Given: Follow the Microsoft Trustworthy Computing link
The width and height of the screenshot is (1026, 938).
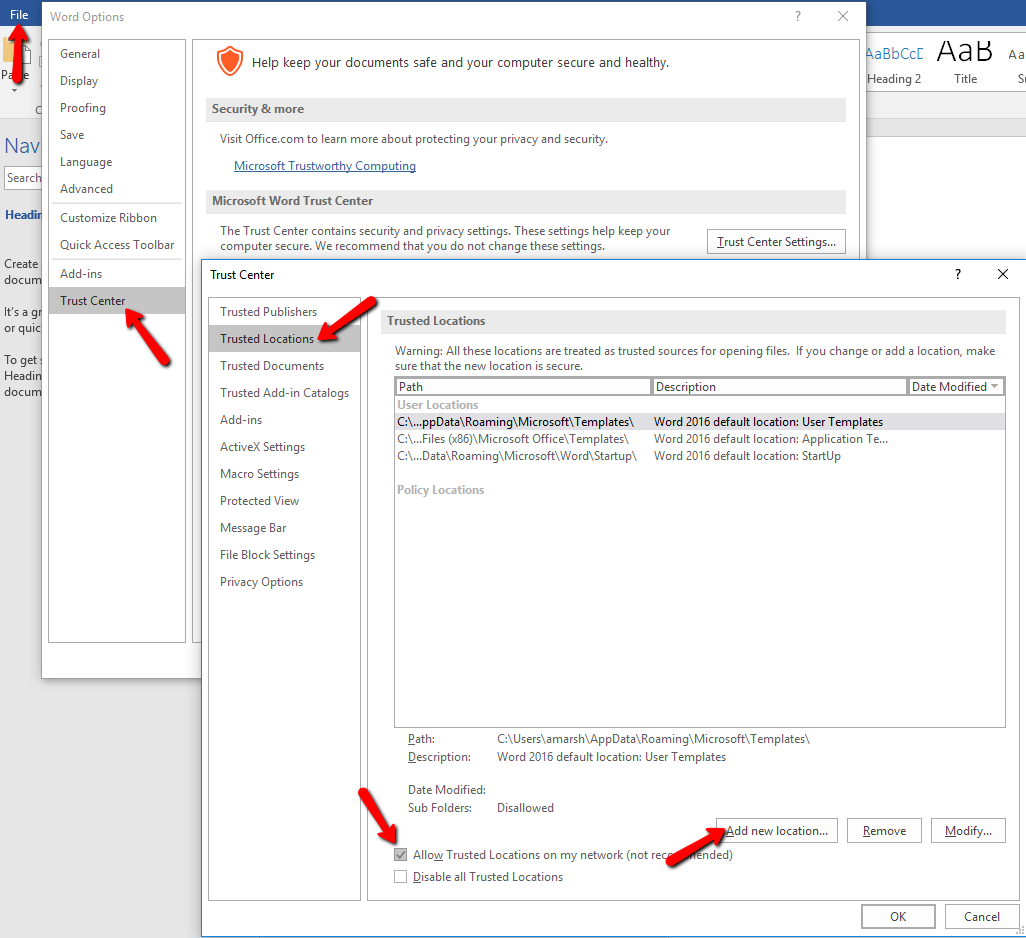Looking at the screenshot, I should [x=325, y=166].
